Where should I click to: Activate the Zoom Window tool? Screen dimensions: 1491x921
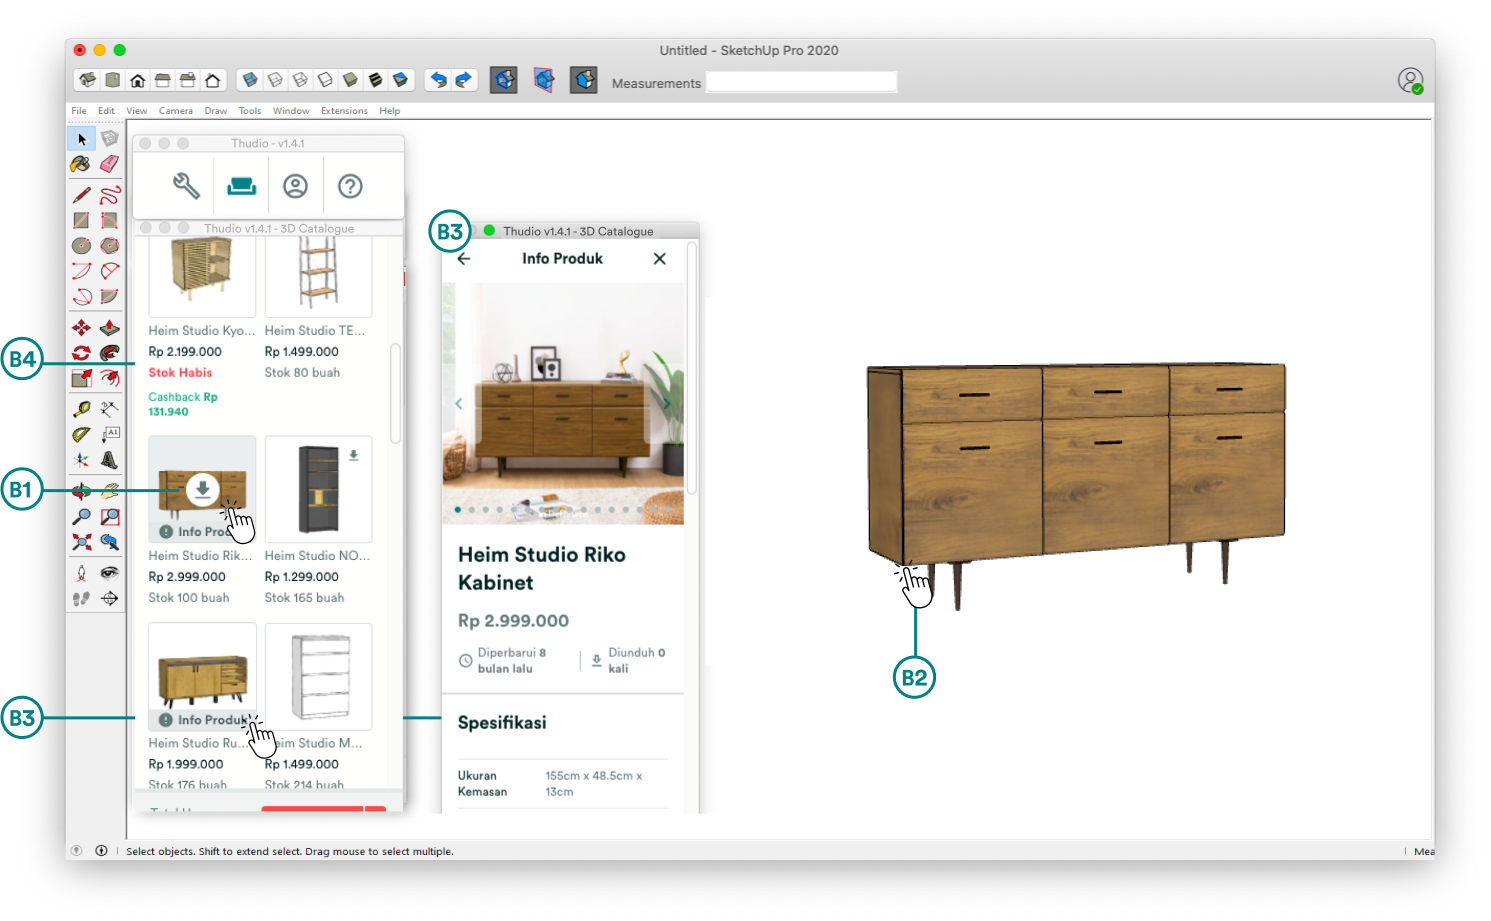point(110,517)
